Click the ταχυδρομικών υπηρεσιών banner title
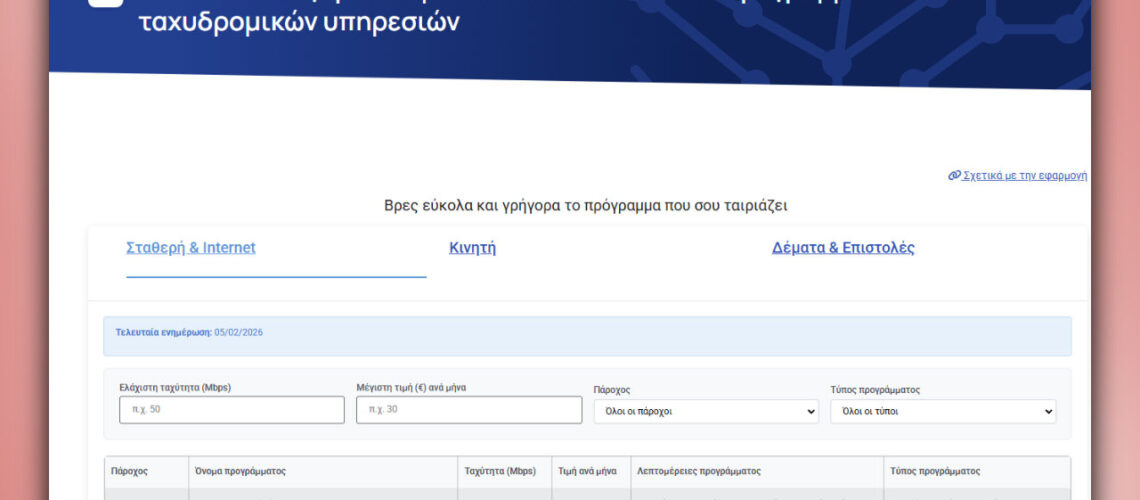 point(299,22)
